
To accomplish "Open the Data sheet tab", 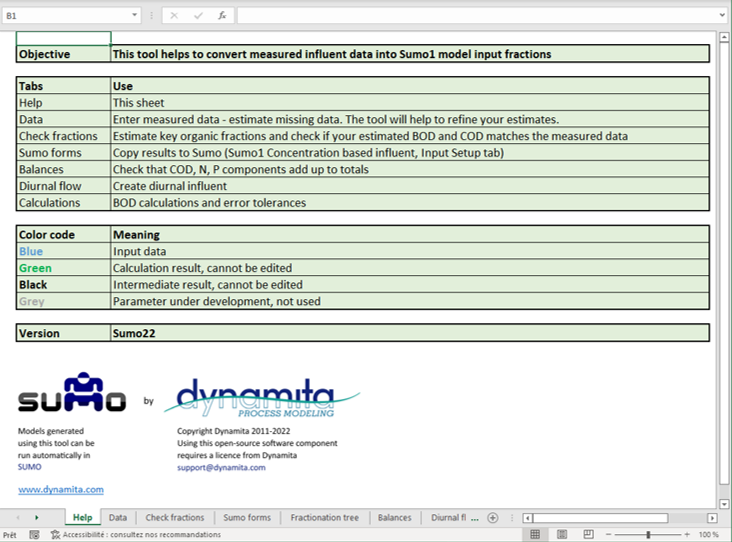I will tap(118, 518).
